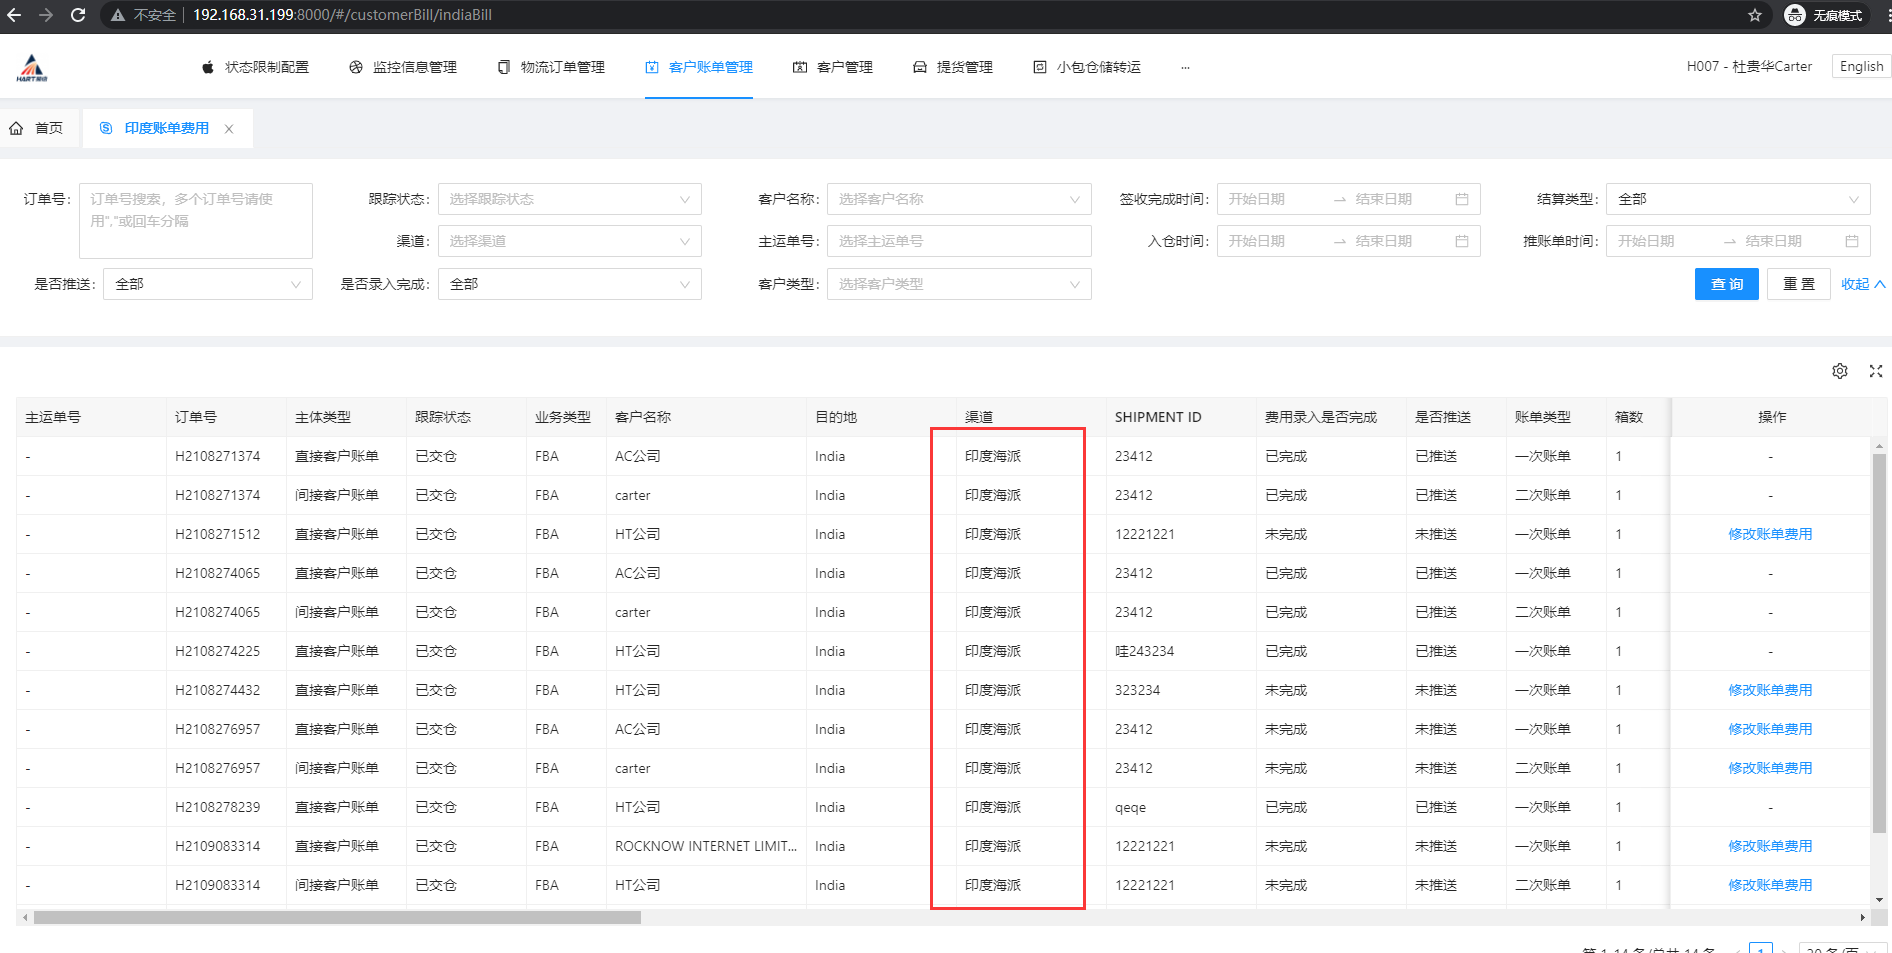
Task: Click calendar icon in 签收完成时间 field
Action: [x=1461, y=199]
